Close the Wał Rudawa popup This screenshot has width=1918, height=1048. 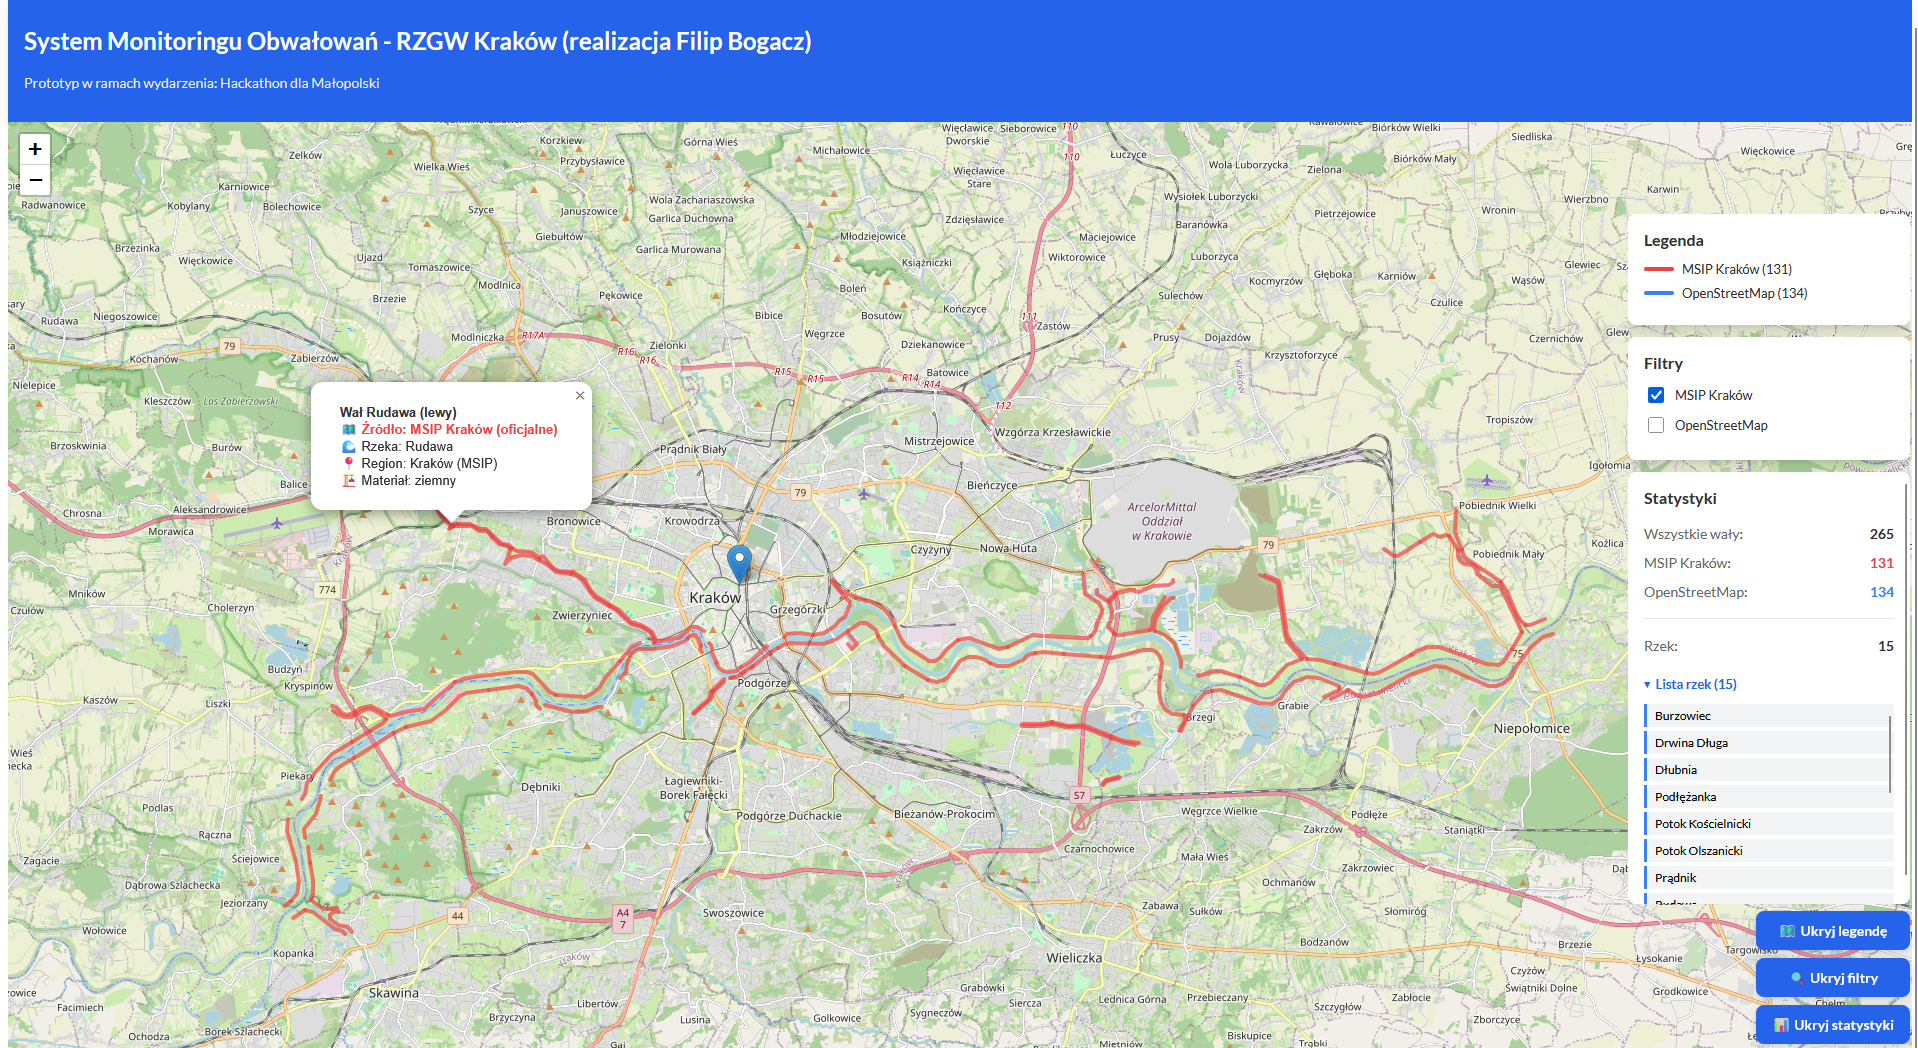tap(580, 396)
